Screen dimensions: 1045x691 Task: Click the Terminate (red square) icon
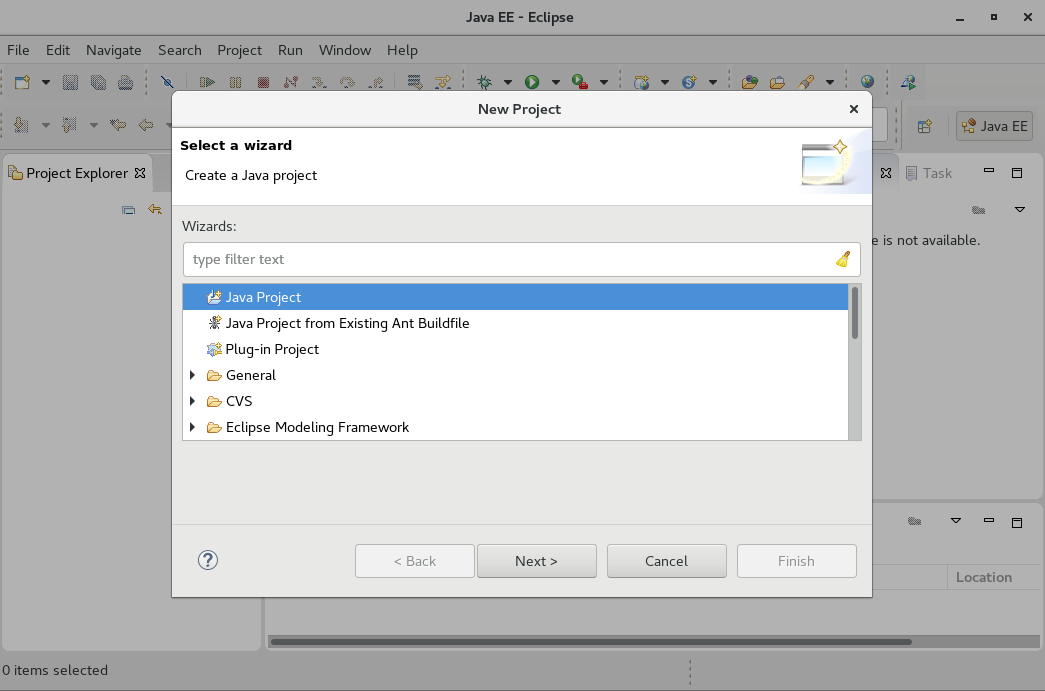(x=263, y=82)
